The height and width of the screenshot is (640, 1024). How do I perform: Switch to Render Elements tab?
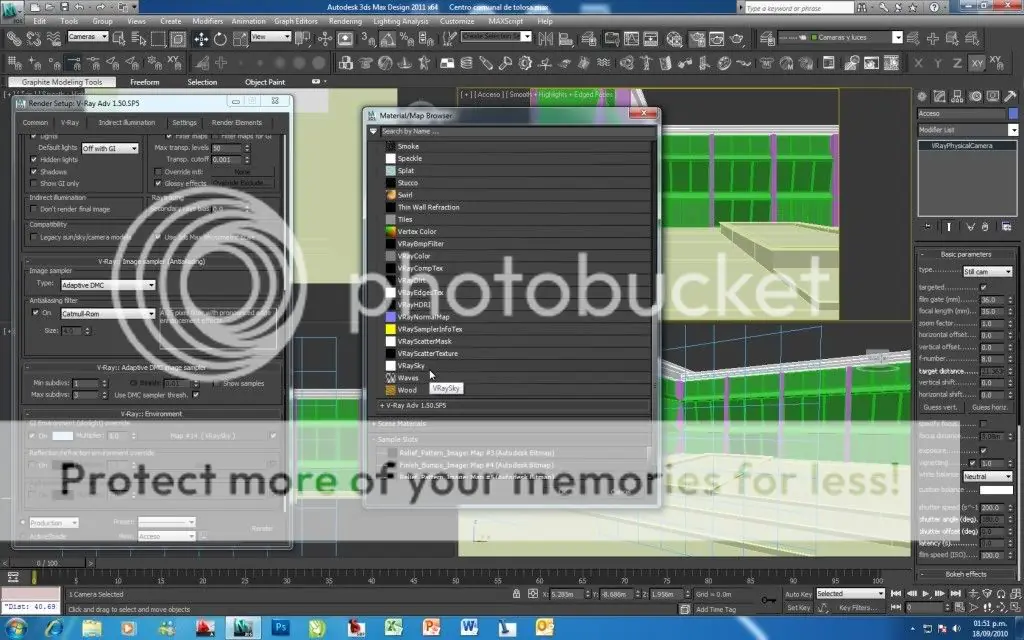236,122
